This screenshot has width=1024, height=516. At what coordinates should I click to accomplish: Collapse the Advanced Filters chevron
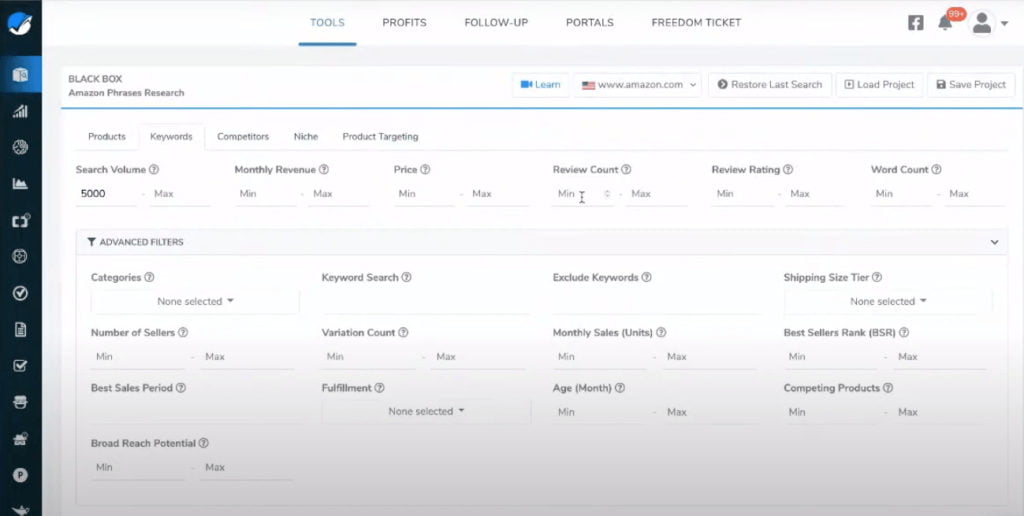[994, 242]
